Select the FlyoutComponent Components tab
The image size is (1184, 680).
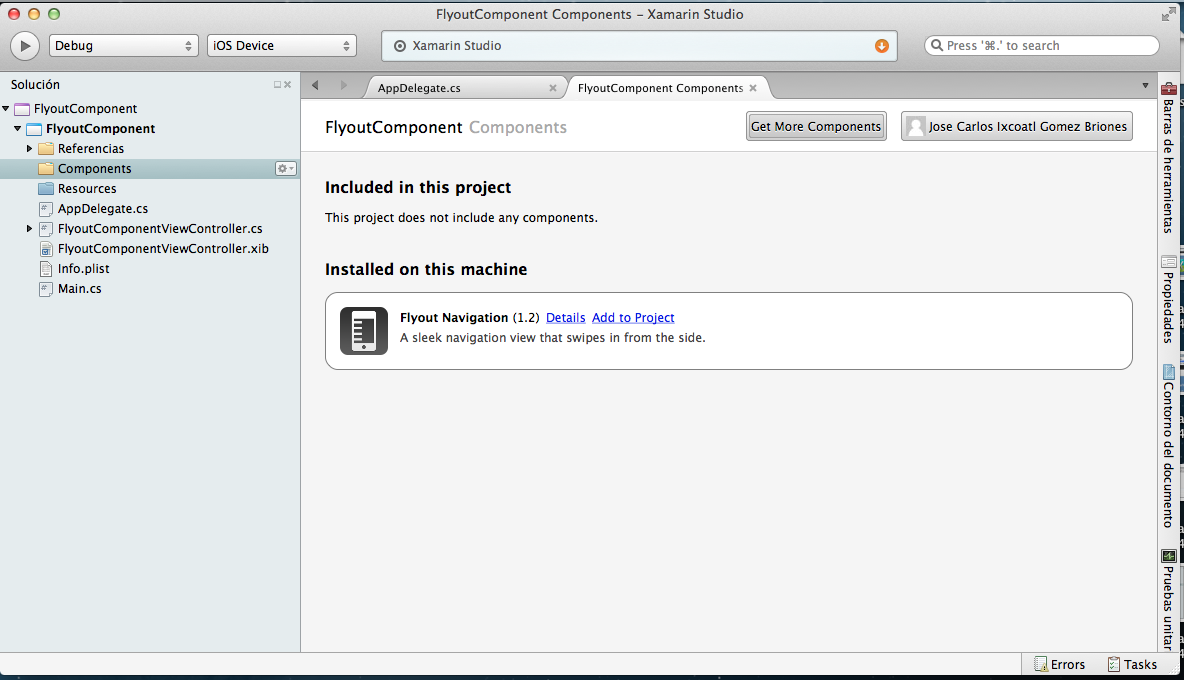[x=660, y=88]
